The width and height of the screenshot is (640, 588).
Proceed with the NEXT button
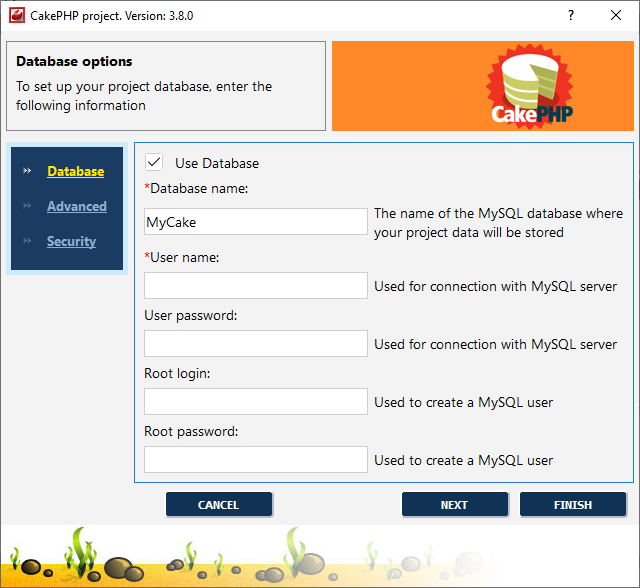coord(455,505)
